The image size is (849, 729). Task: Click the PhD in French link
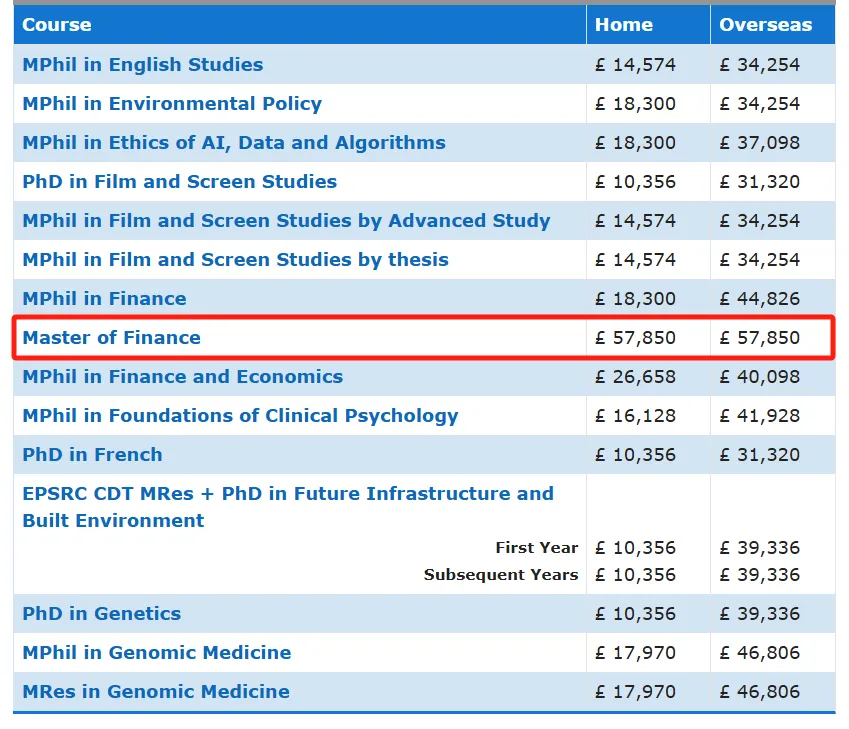[x=92, y=455]
